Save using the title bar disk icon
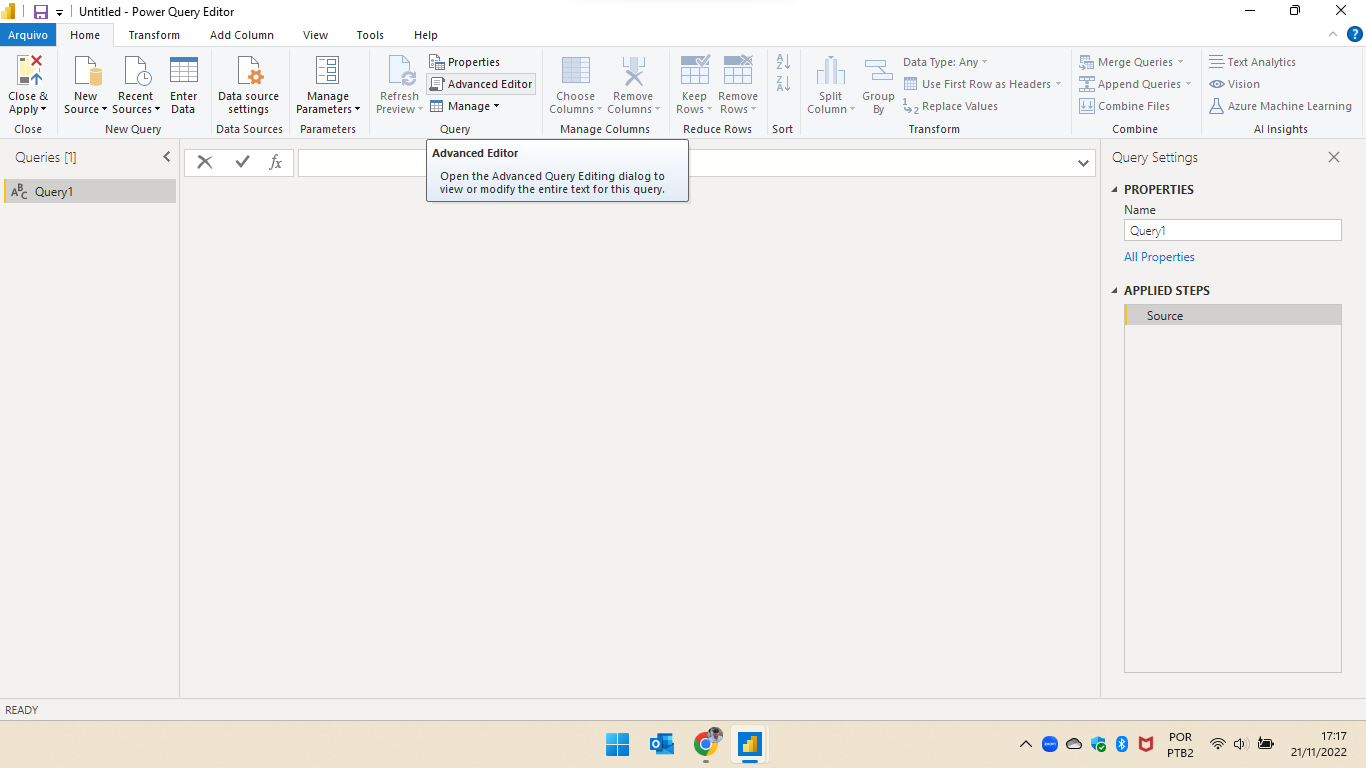This screenshot has width=1366, height=768. pos(41,11)
